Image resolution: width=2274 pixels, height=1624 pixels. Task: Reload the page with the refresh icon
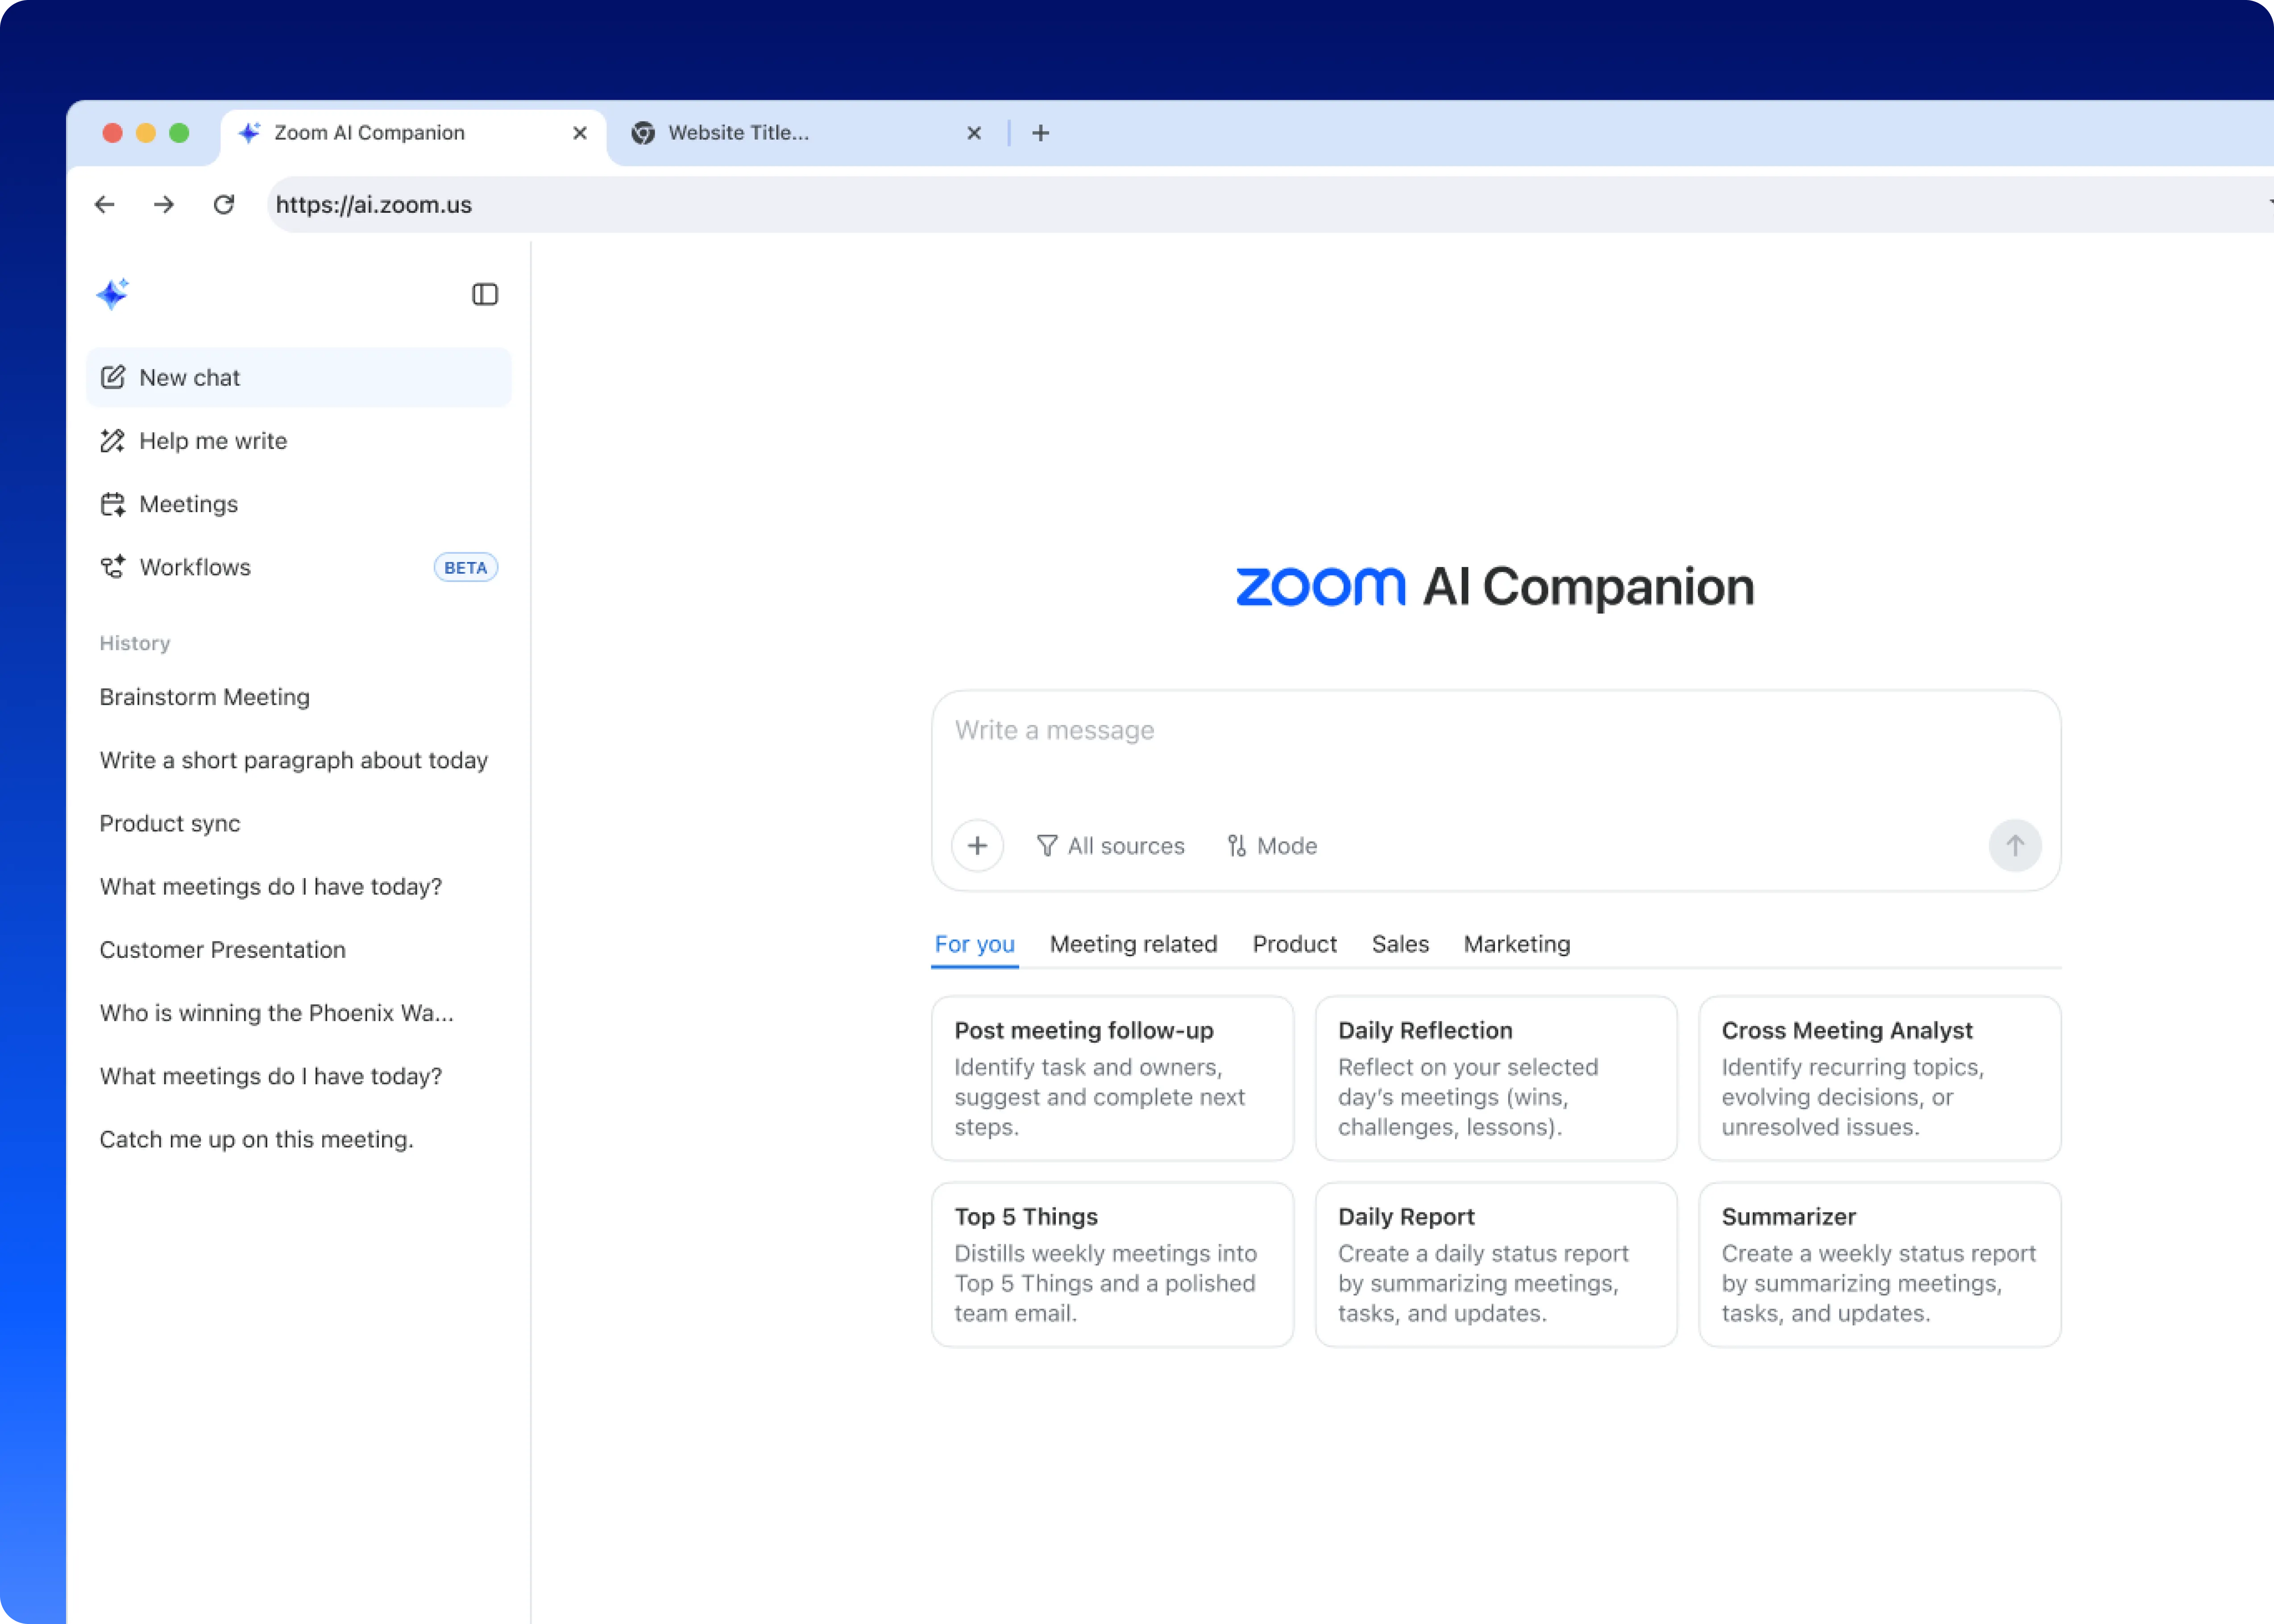[x=224, y=205]
